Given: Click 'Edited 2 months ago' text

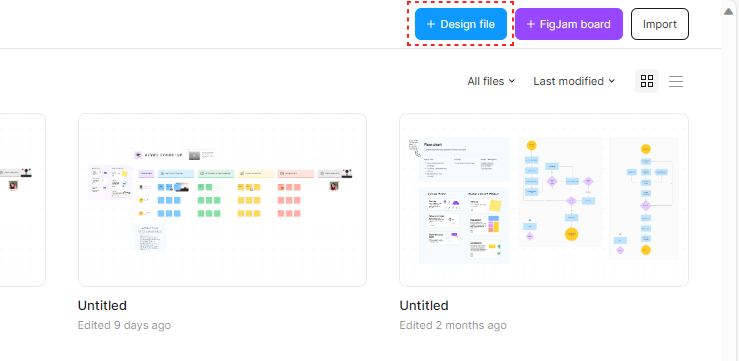Looking at the screenshot, I should click(453, 325).
